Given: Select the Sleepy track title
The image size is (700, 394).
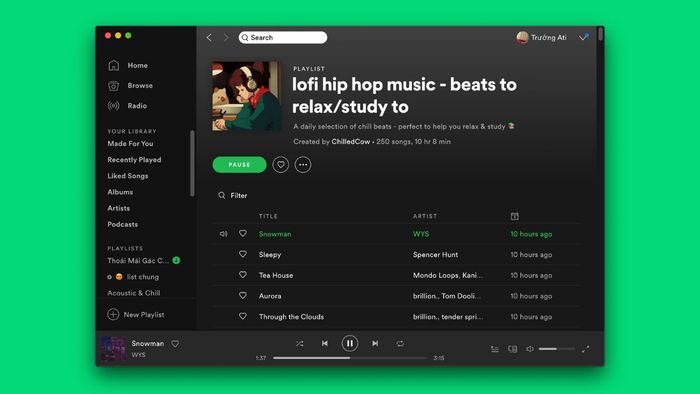Looking at the screenshot, I should point(270,255).
